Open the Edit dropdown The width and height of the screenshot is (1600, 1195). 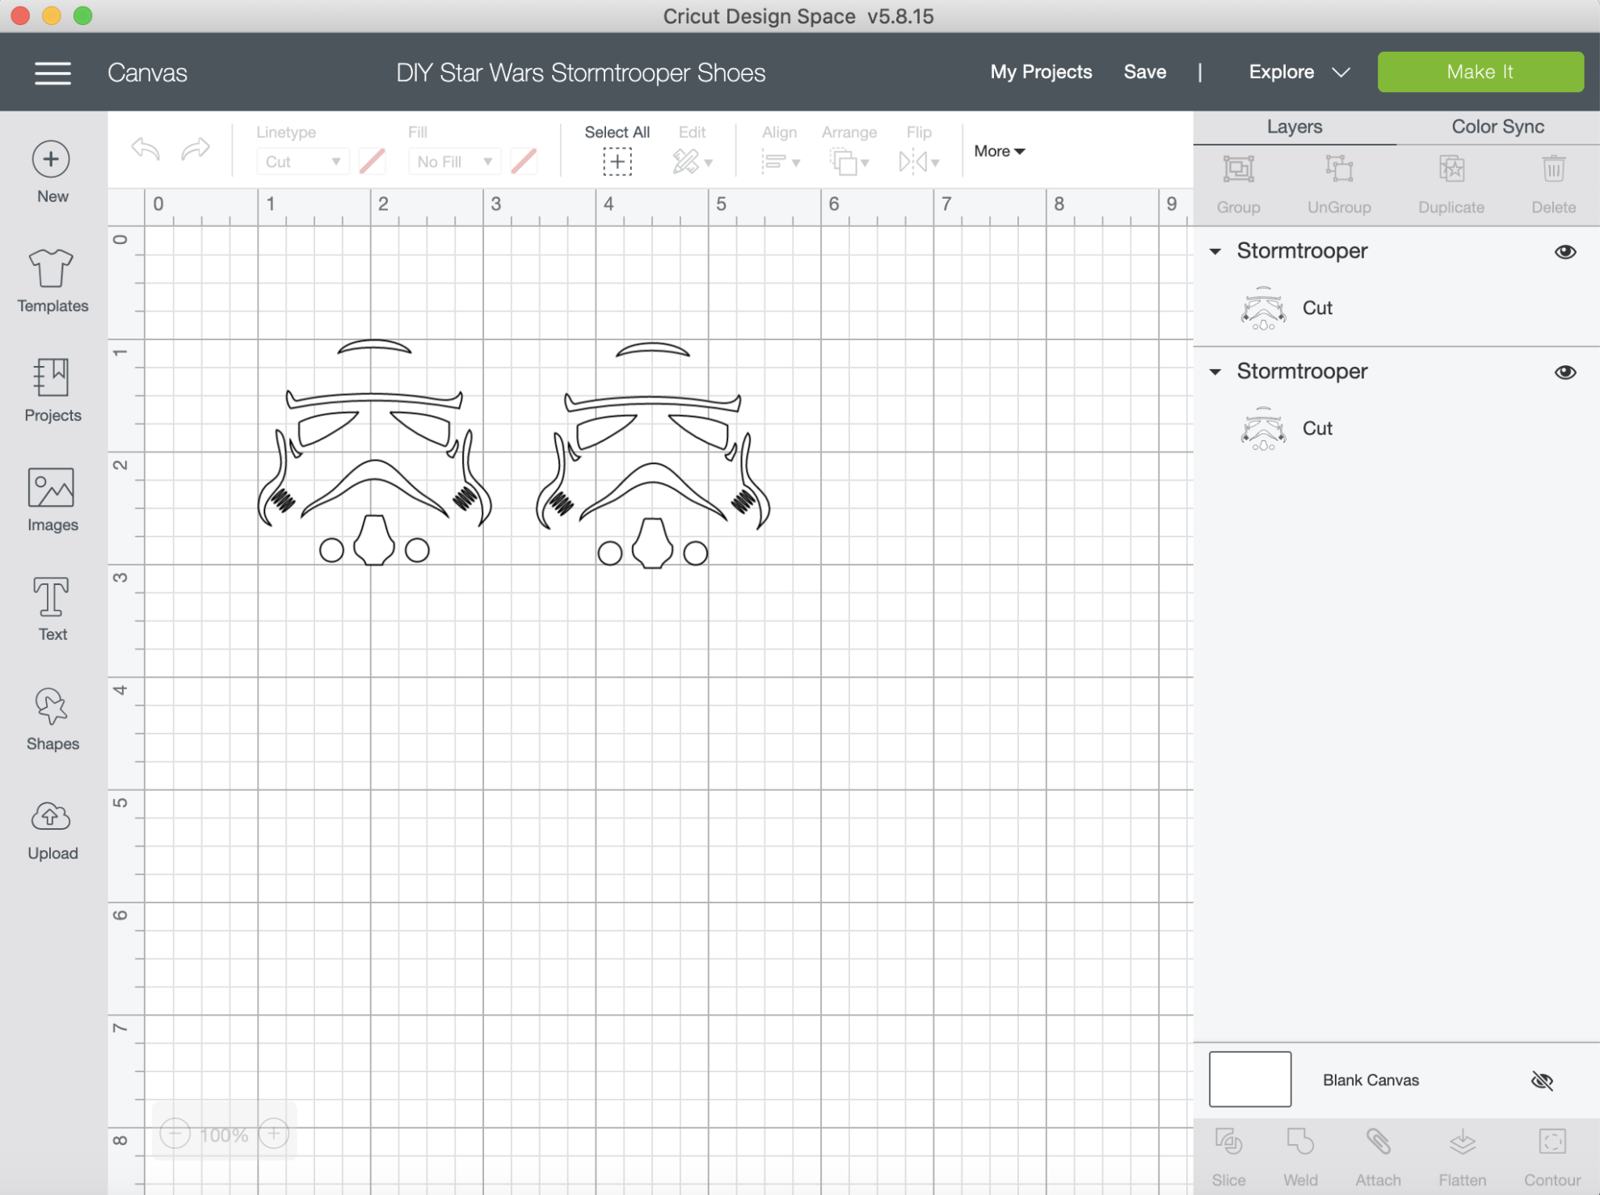click(692, 161)
